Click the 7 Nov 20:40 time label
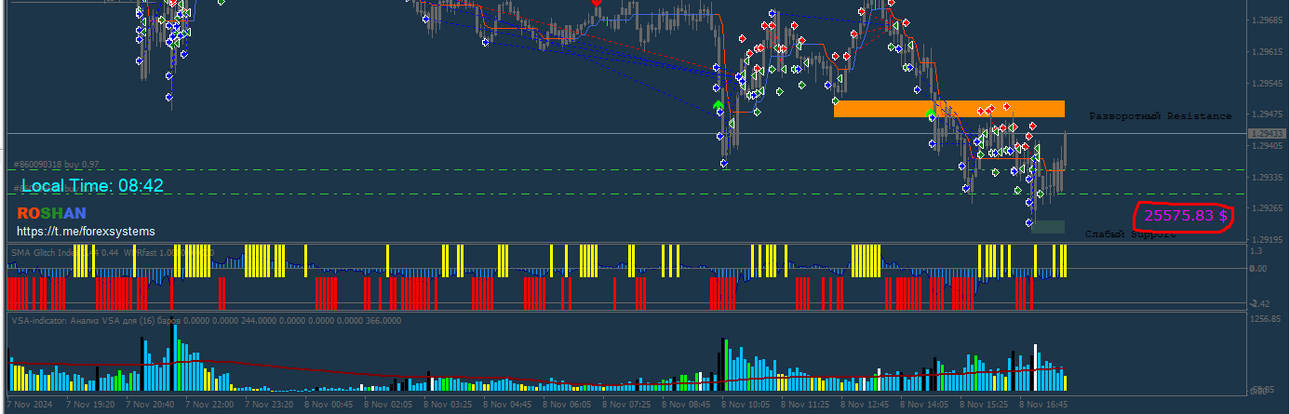 [149, 406]
